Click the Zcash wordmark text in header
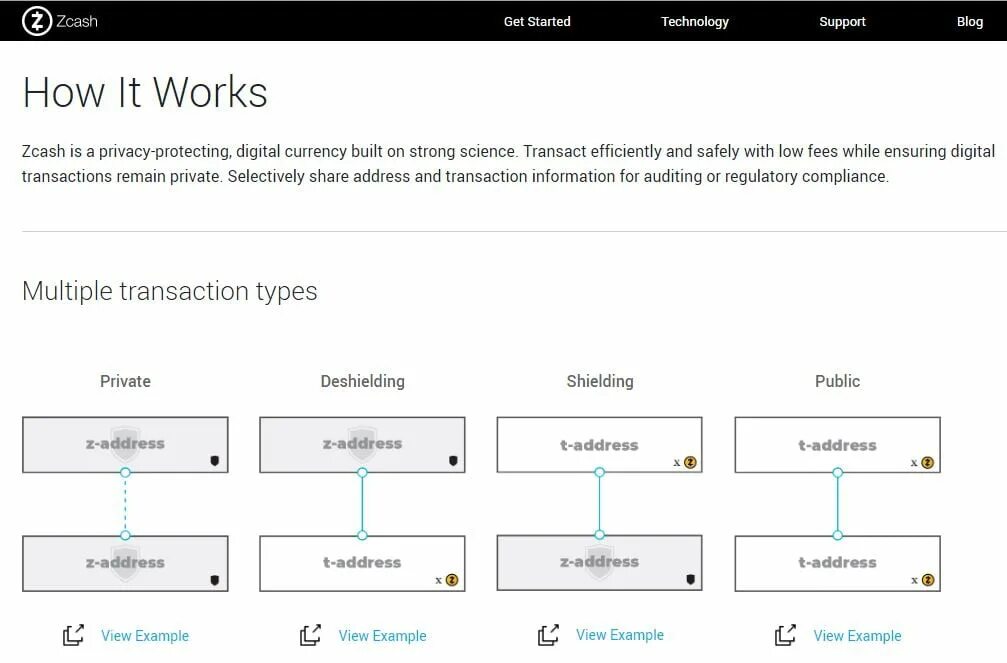Viewport: 1007px width, 663px height. coord(77,21)
